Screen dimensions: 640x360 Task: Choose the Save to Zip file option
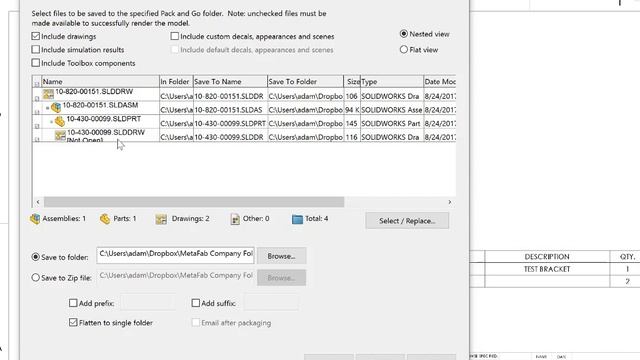coord(36,277)
